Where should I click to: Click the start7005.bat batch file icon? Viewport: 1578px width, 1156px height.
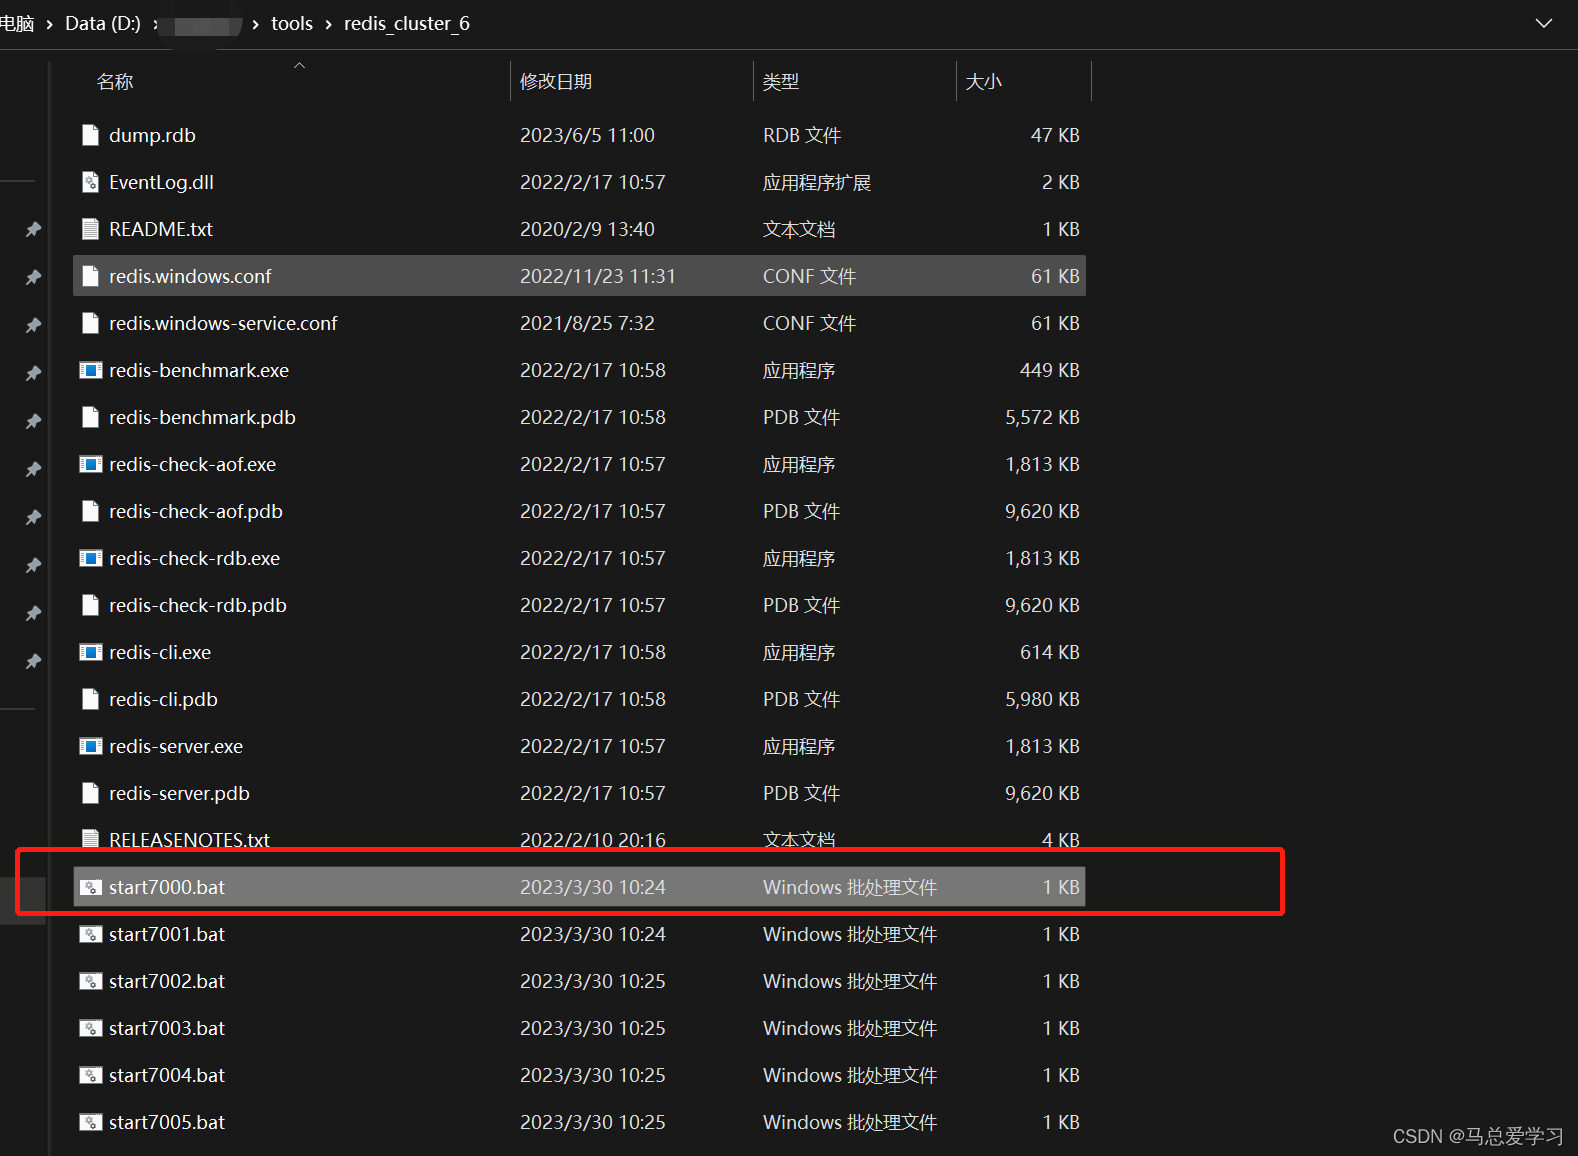pyautogui.click(x=90, y=1122)
